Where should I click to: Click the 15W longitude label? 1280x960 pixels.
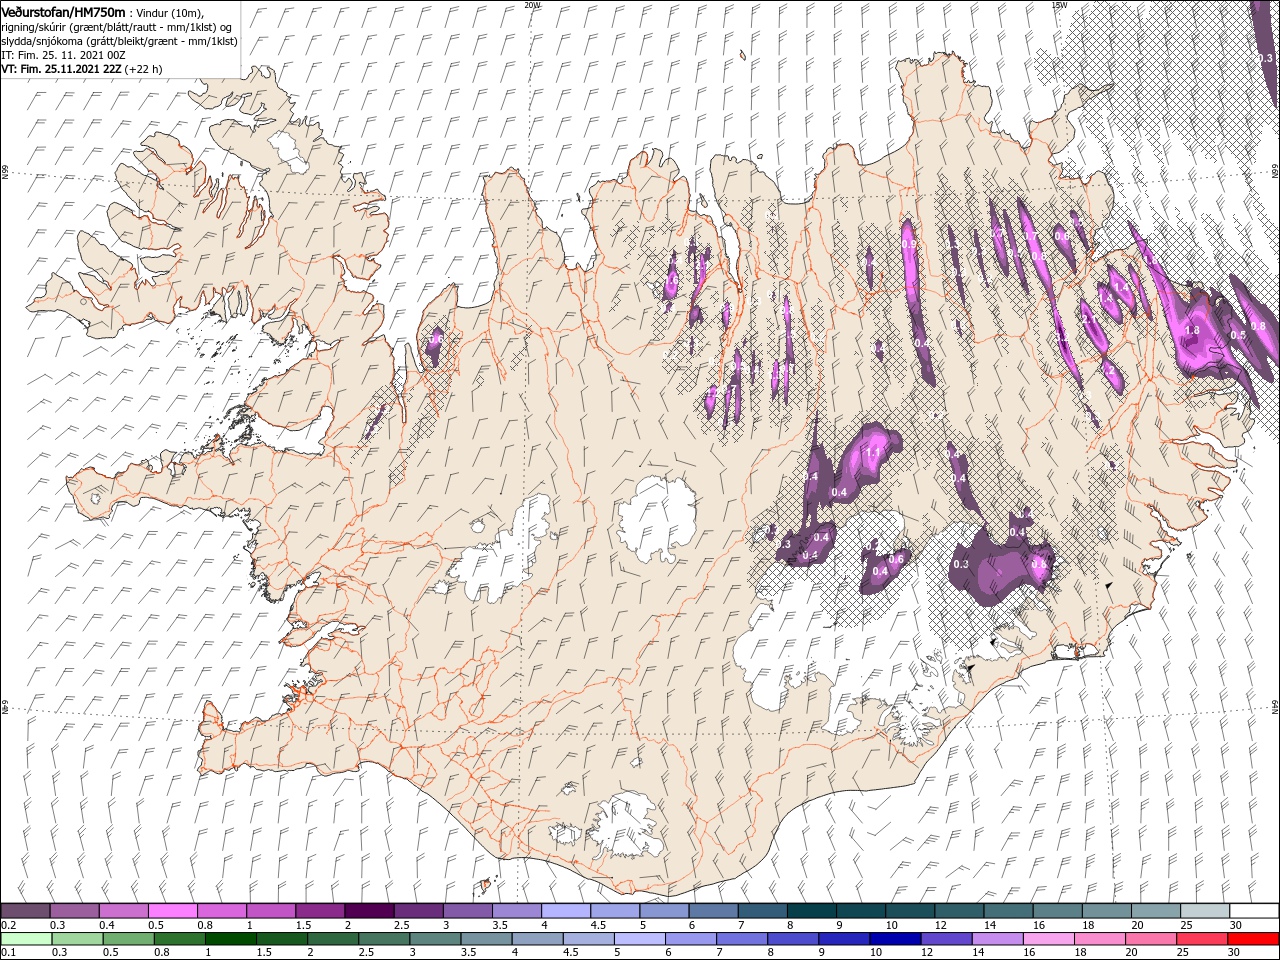click(x=1059, y=5)
